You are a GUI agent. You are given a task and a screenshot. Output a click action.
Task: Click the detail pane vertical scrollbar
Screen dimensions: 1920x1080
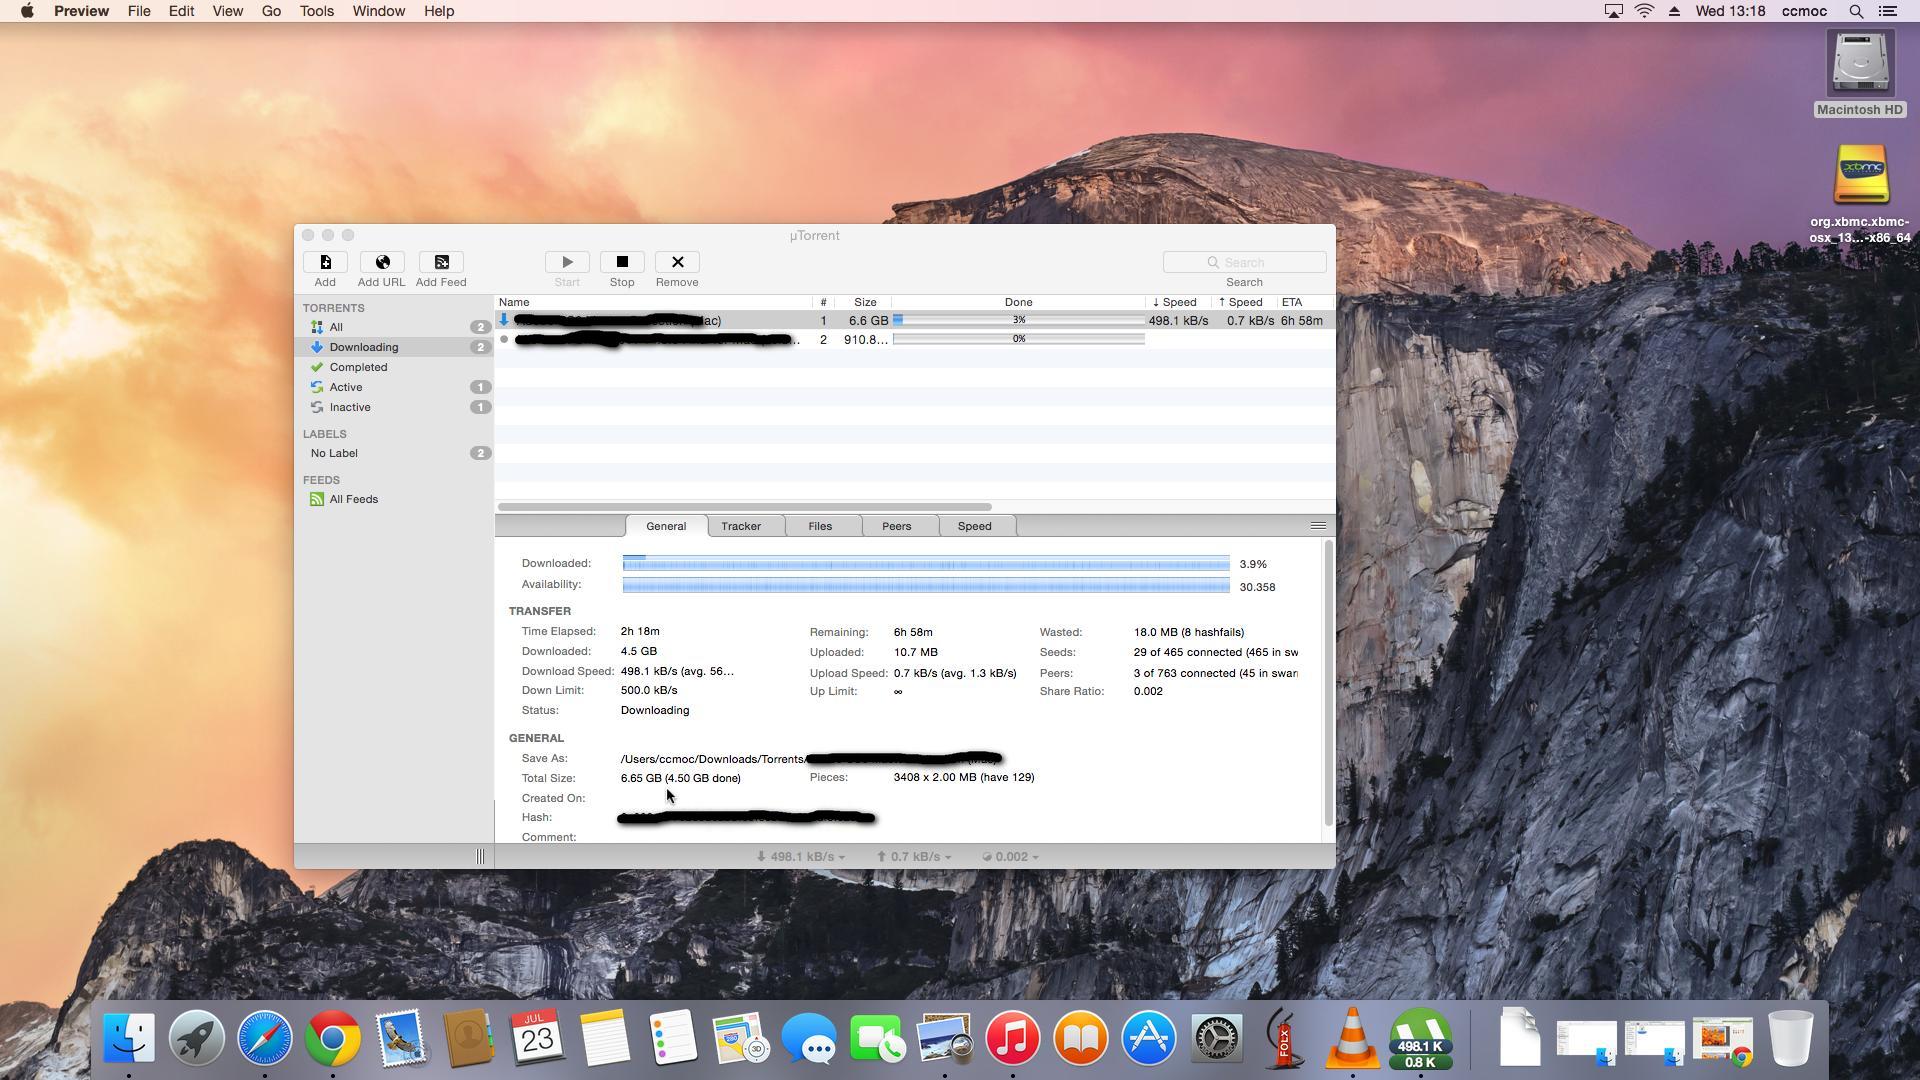1328,683
